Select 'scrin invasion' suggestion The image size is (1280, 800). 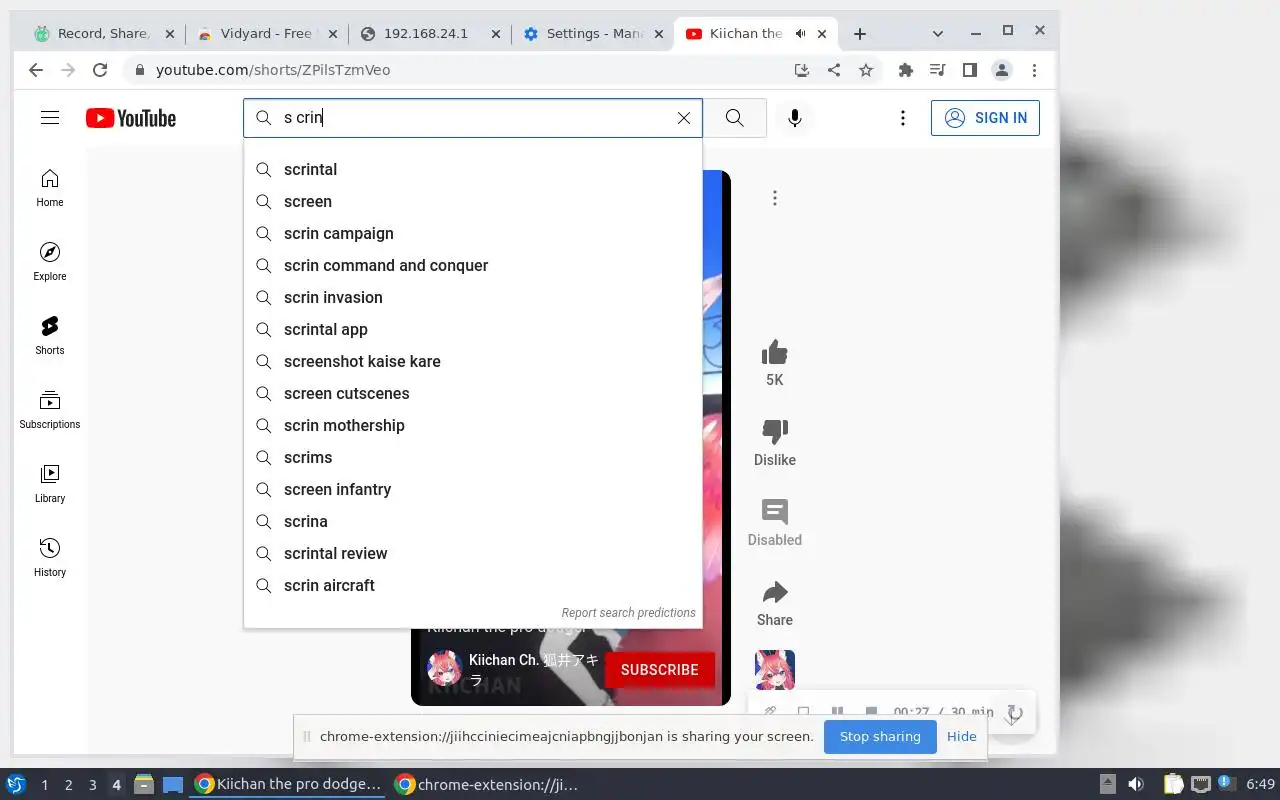coord(473,298)
